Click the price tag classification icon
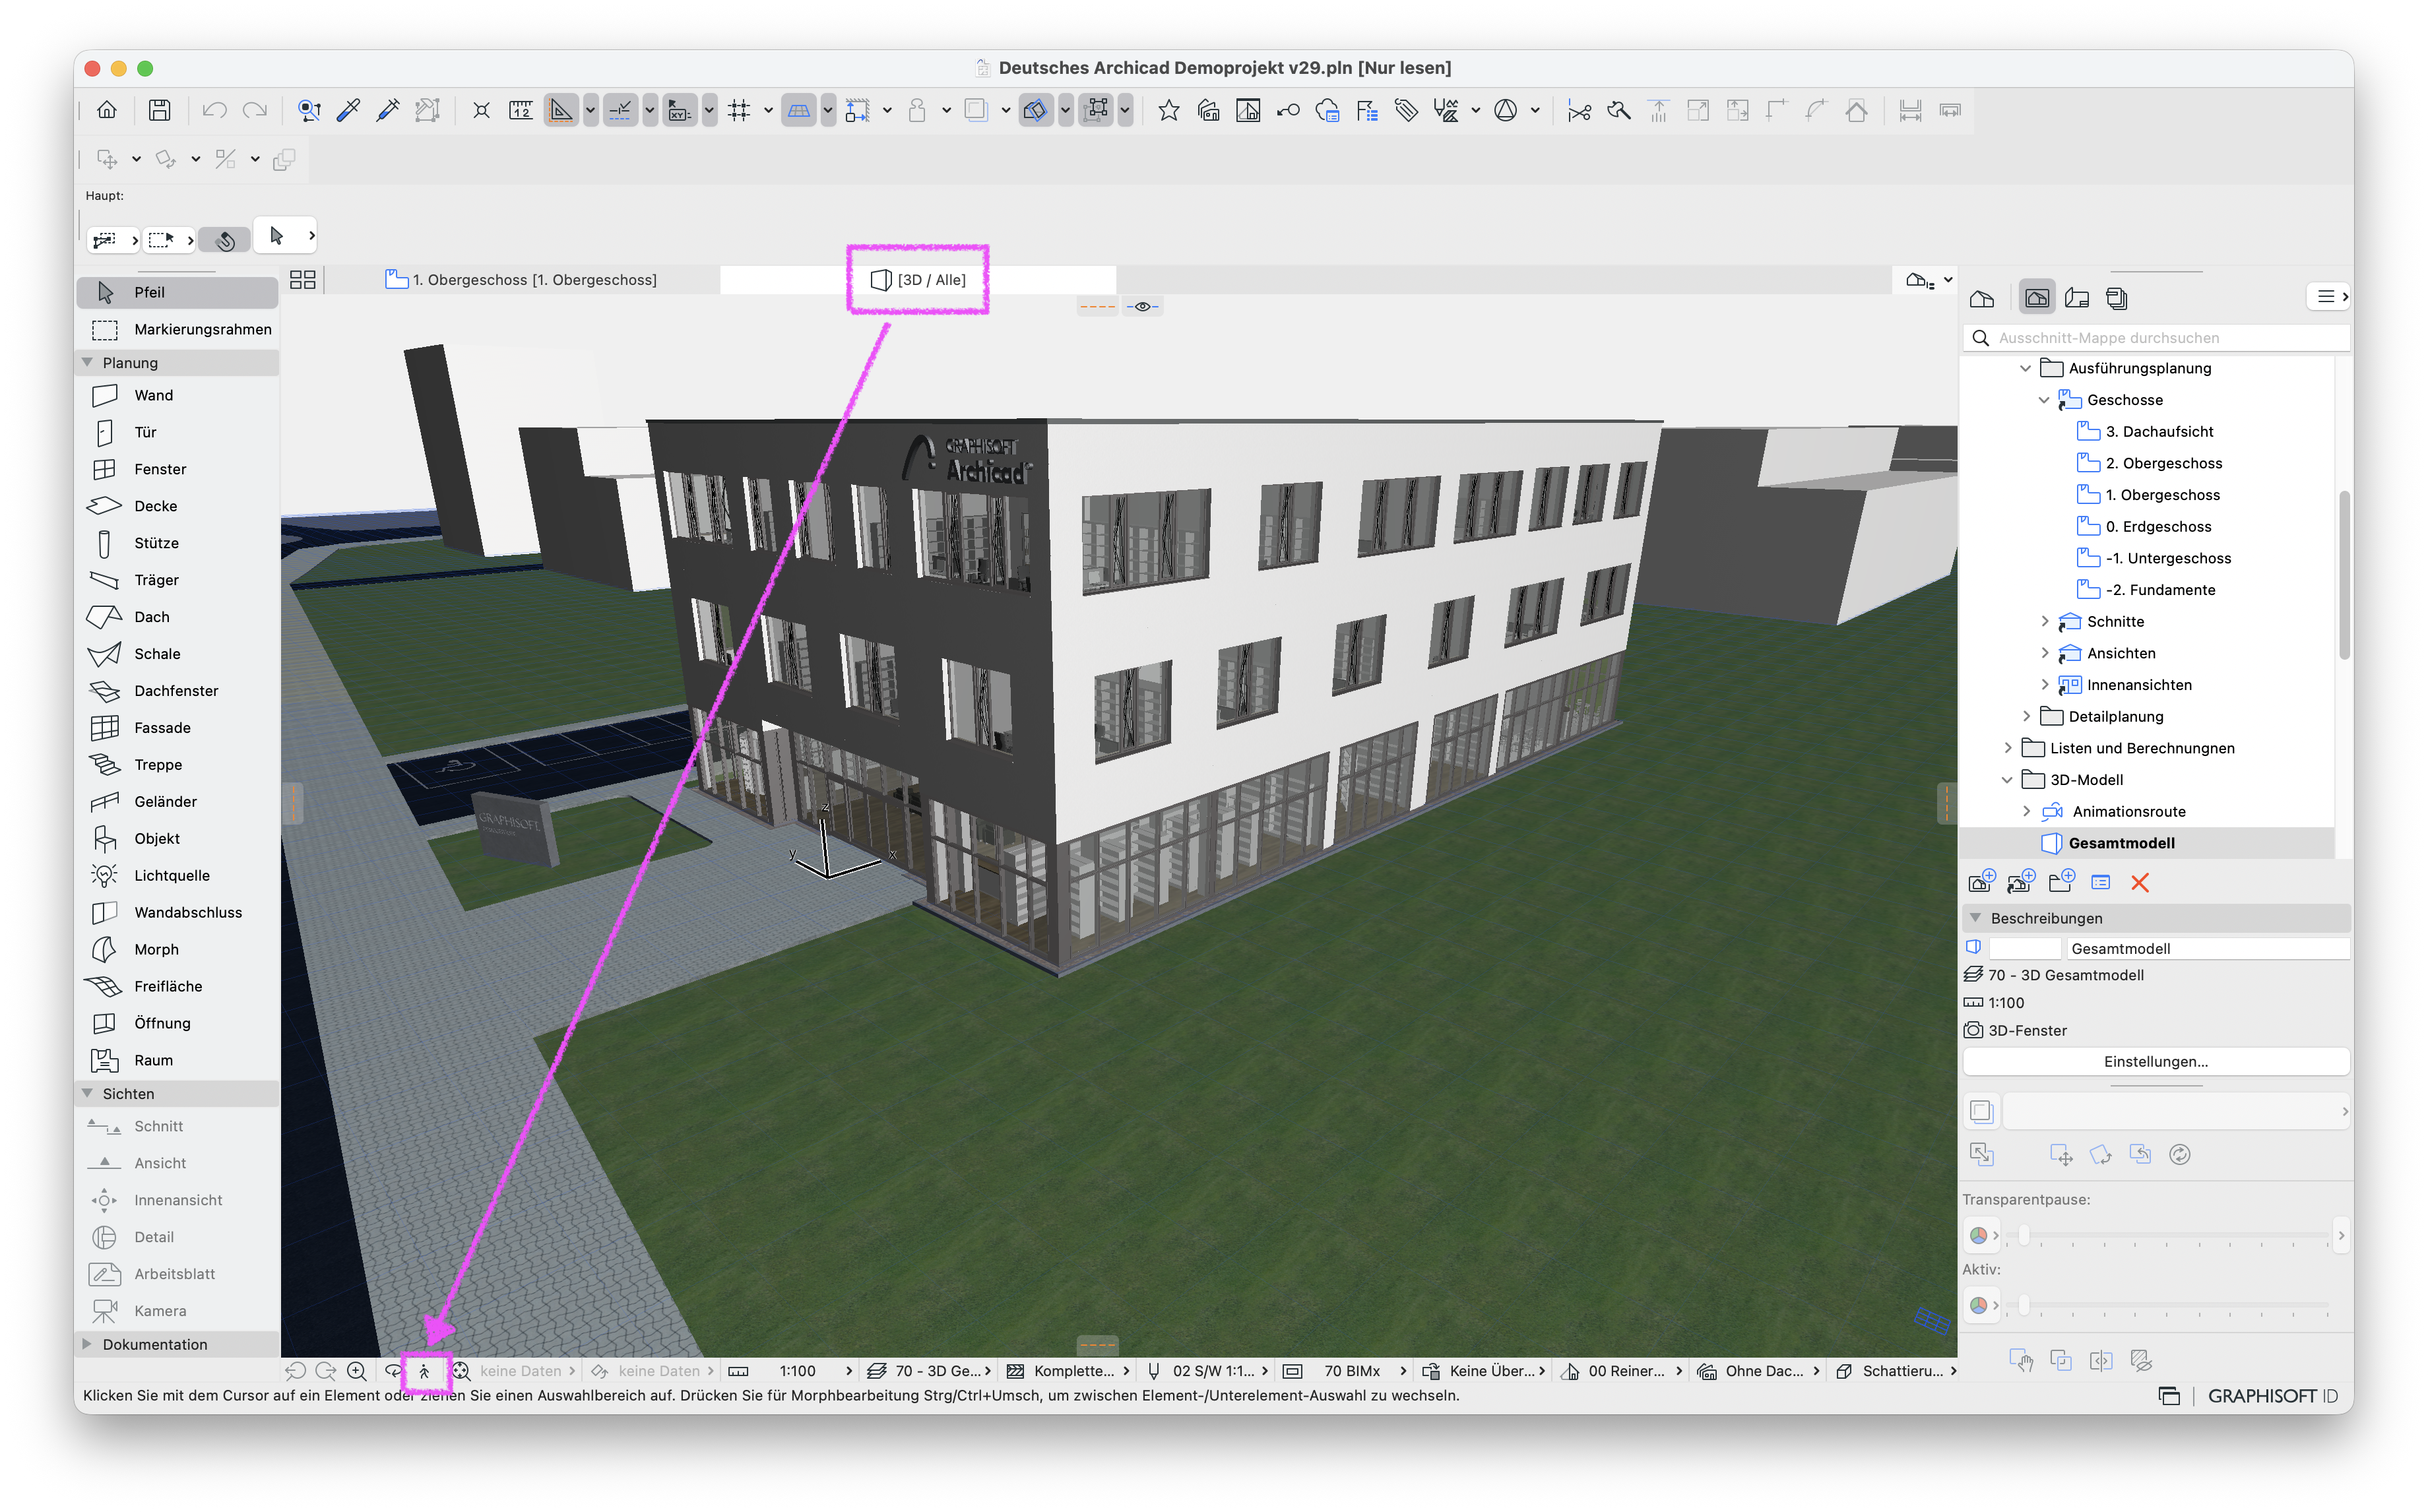This screenshot has width=2428, height=1512. [1406, 110]
